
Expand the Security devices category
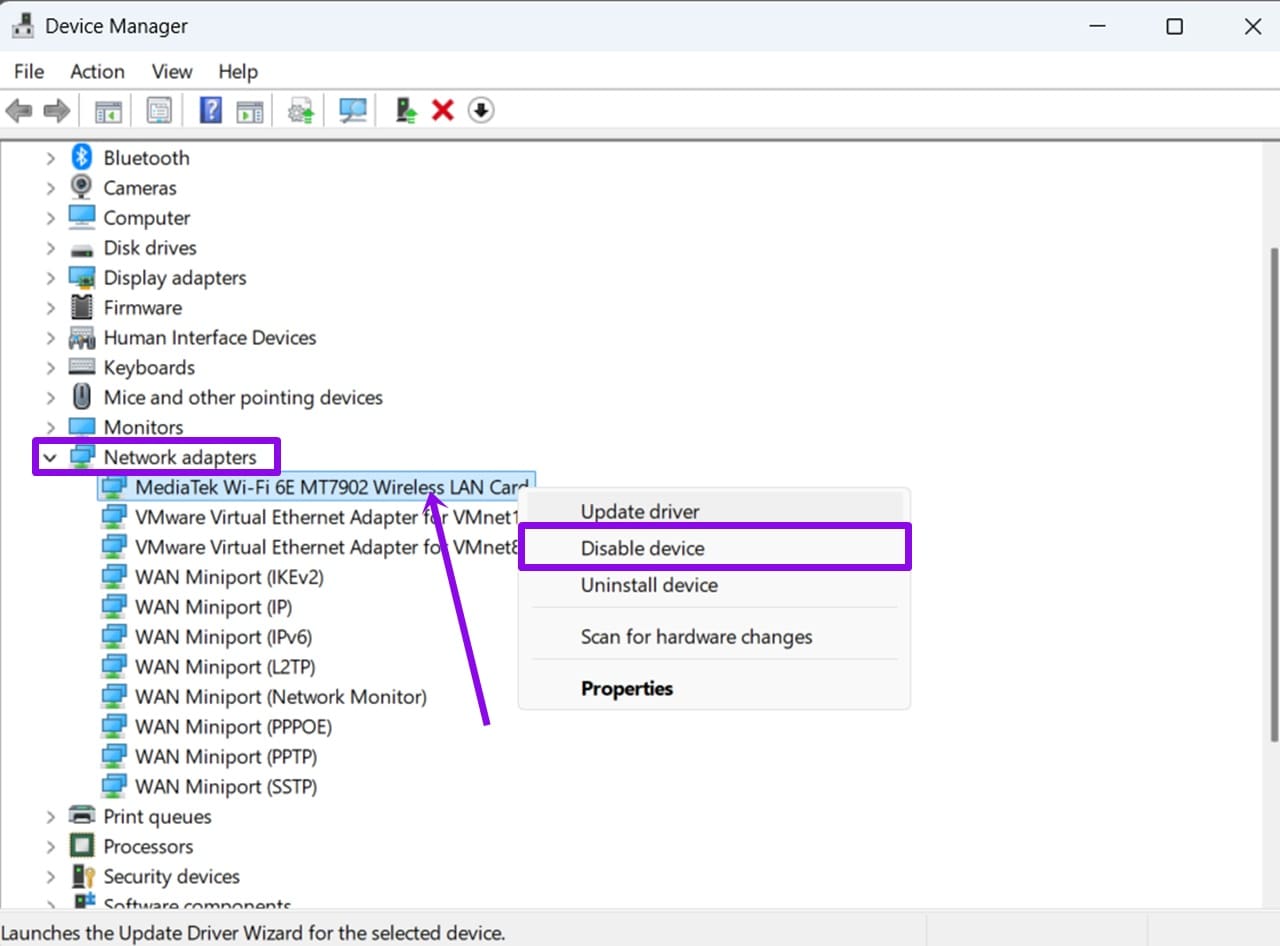[50, 877]
